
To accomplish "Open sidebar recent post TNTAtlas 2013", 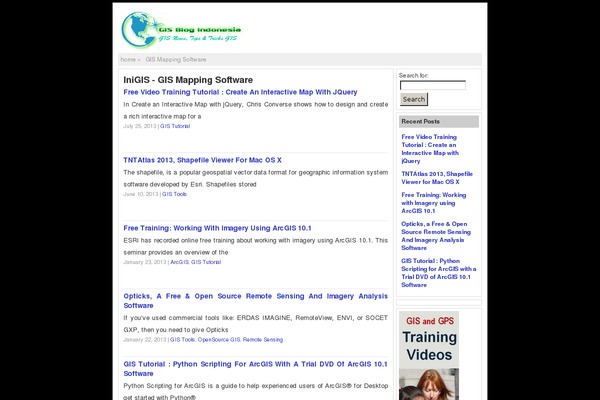I will [437, 178].
